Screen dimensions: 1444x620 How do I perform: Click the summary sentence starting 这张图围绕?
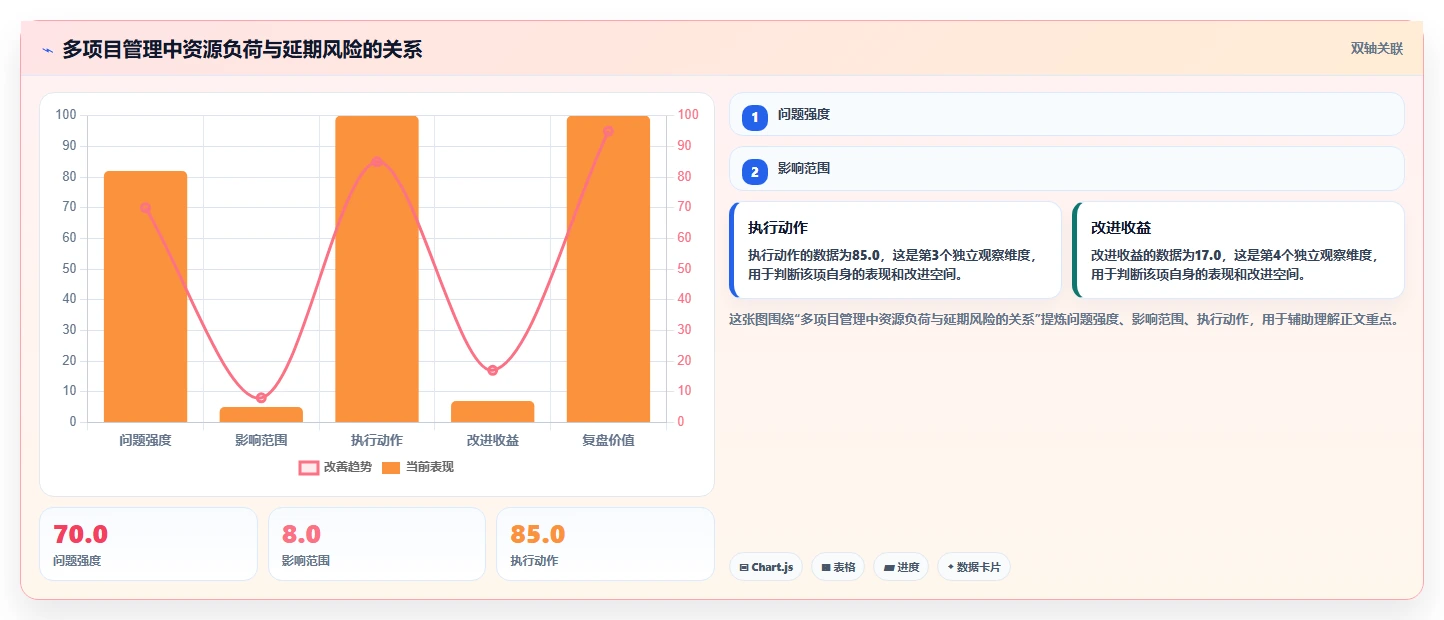click(1063, 320)
